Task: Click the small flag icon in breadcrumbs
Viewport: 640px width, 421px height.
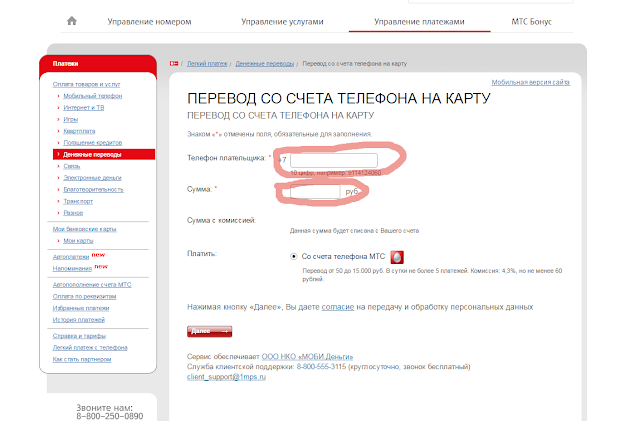Action: pyautogui.click(x=174, y=63)
